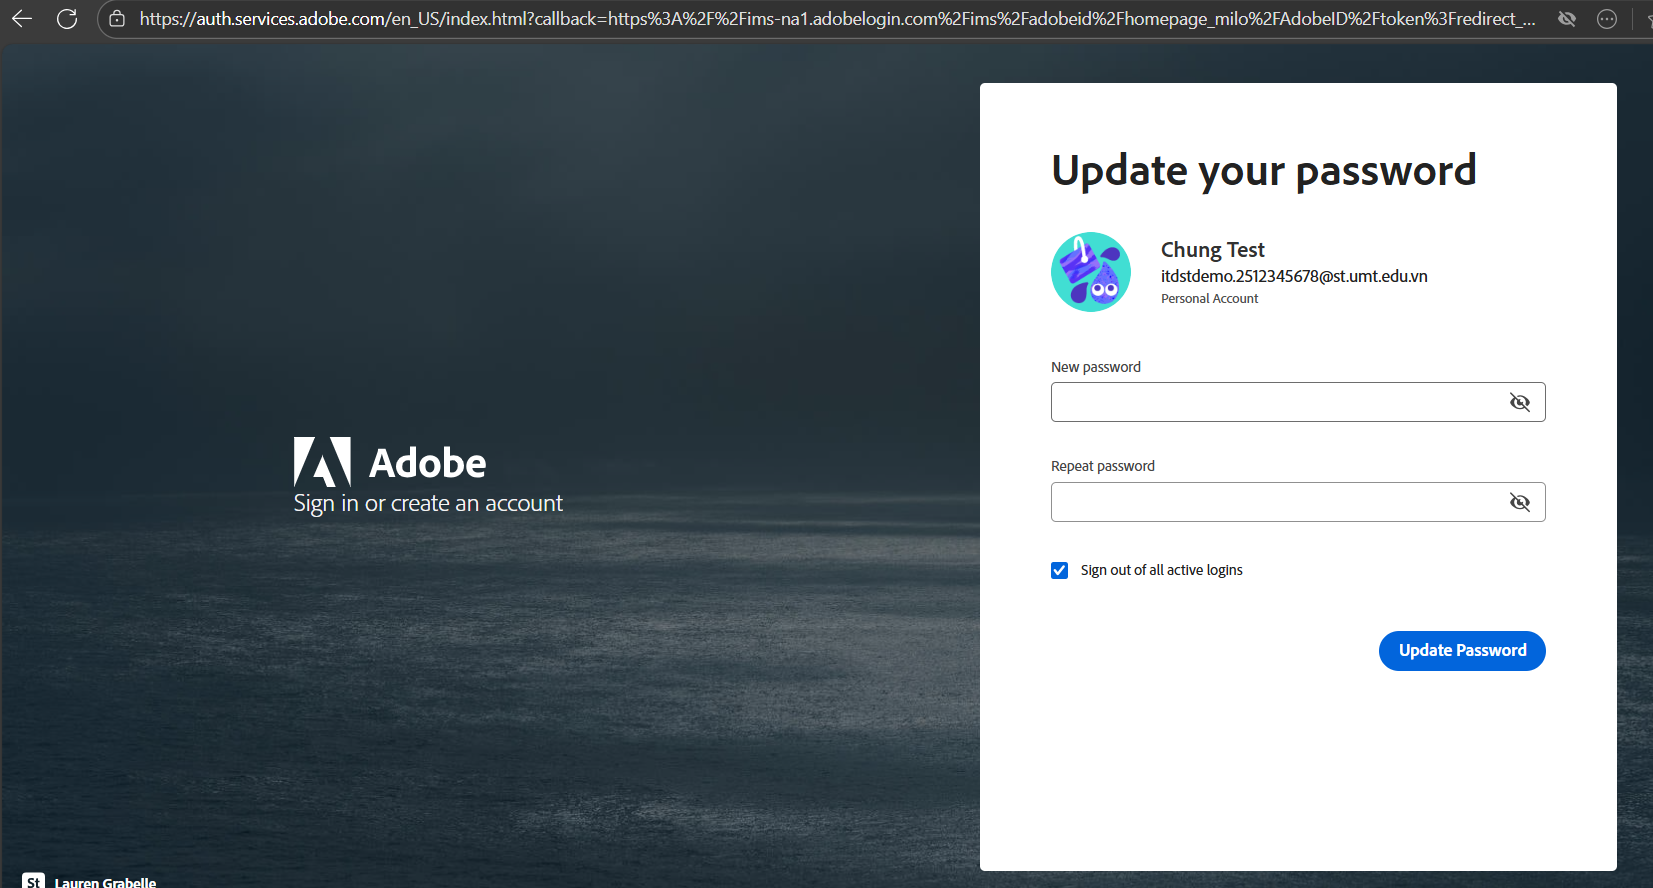The width and height of the screenshot is (1653, 888).
Task: Click the browser back arrow
Action: 22,19
